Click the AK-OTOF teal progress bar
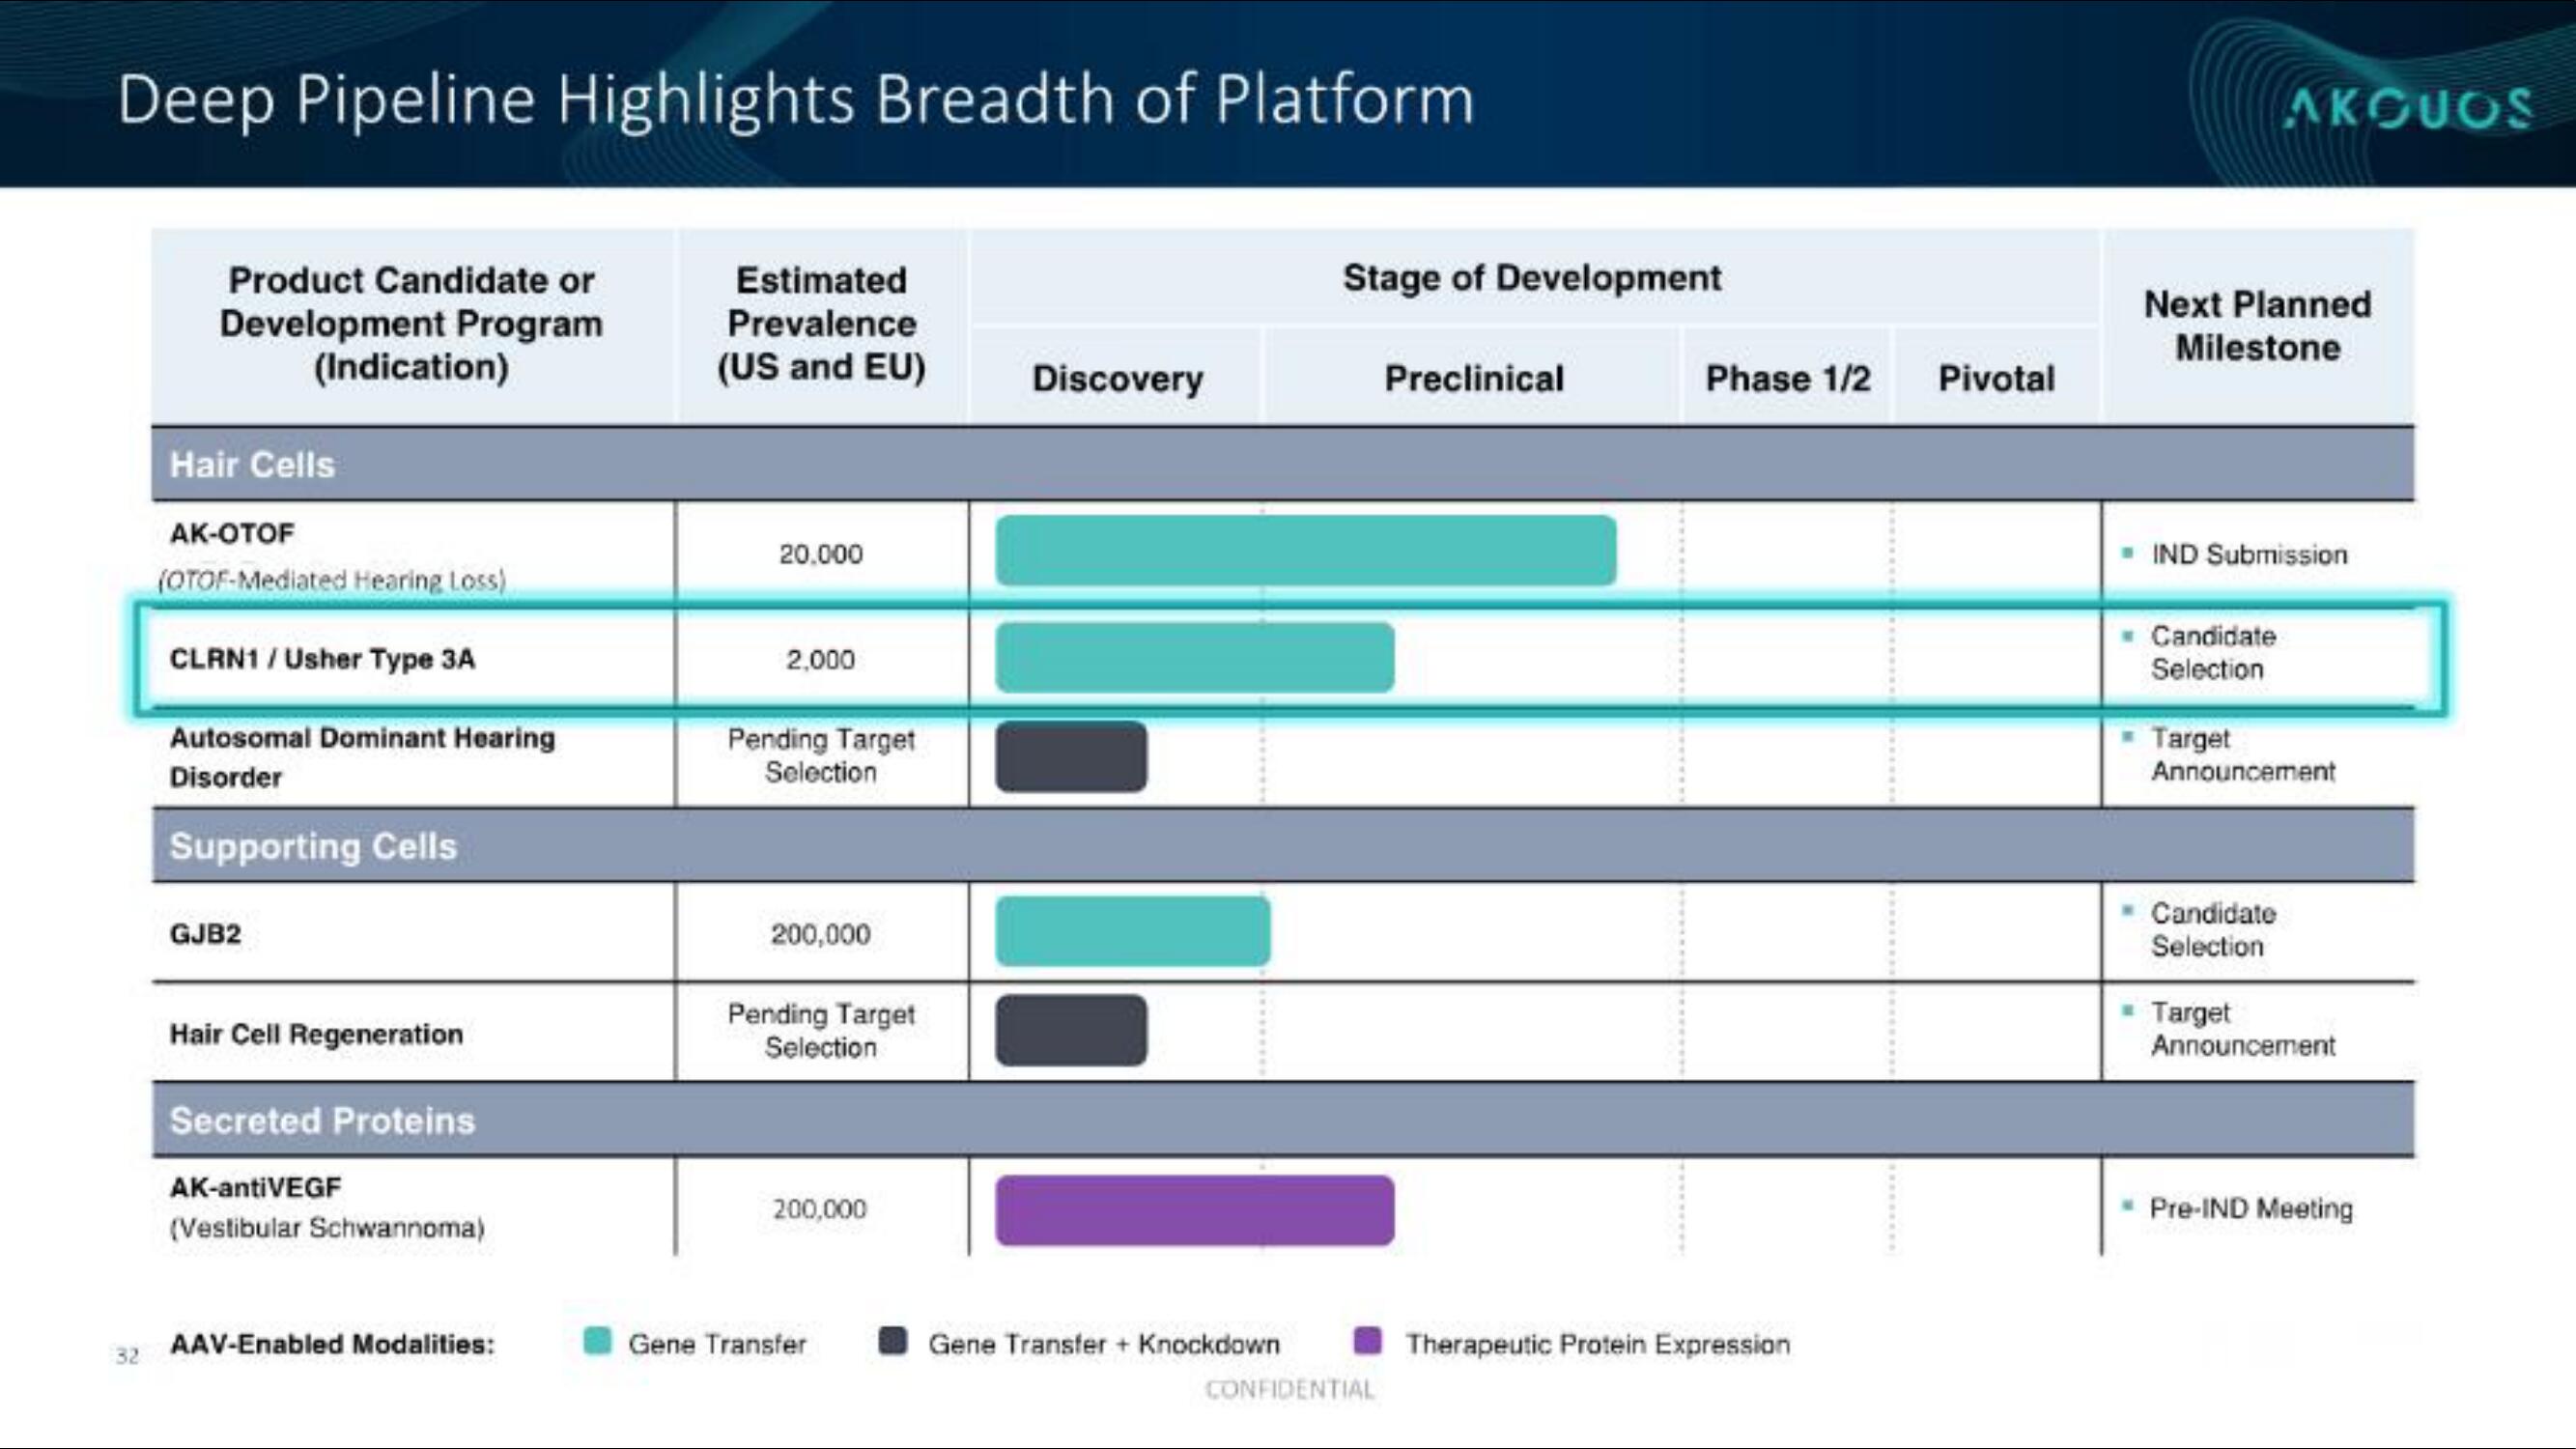The width and height of the screenshot is (2576, 1449). (1305, 550)
